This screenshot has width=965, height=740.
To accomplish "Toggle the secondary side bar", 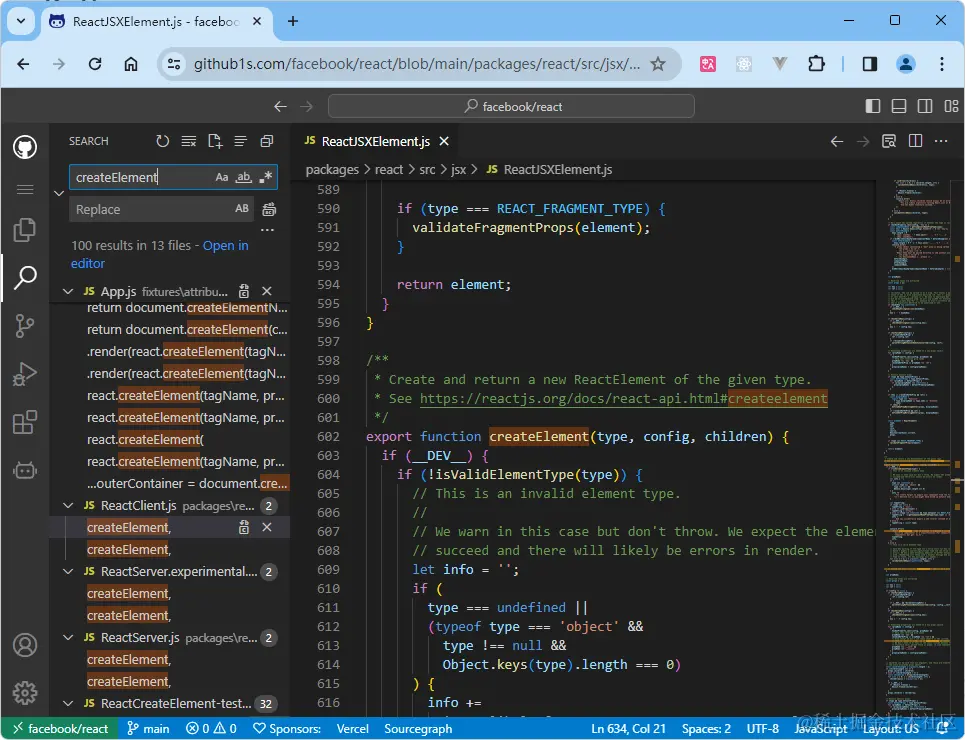I will point(925,106).
